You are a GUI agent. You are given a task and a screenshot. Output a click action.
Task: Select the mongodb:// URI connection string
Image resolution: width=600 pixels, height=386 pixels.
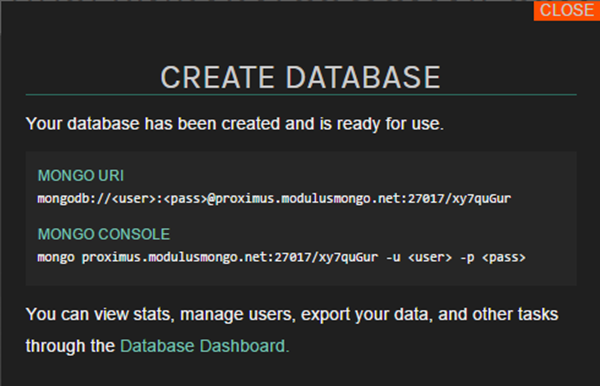tap(274, 199)
